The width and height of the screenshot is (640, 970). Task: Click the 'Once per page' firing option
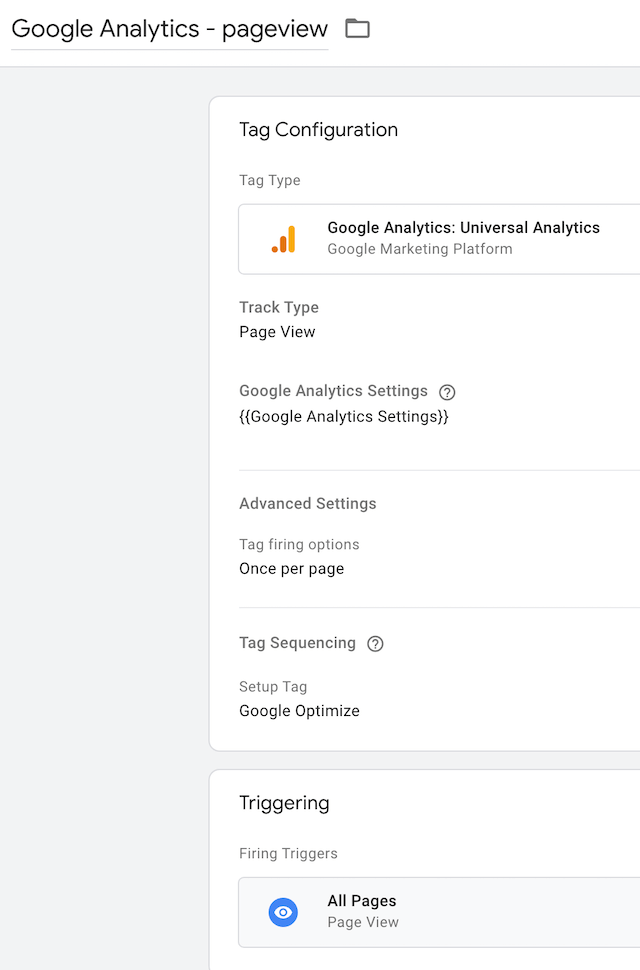pos(291,569)
